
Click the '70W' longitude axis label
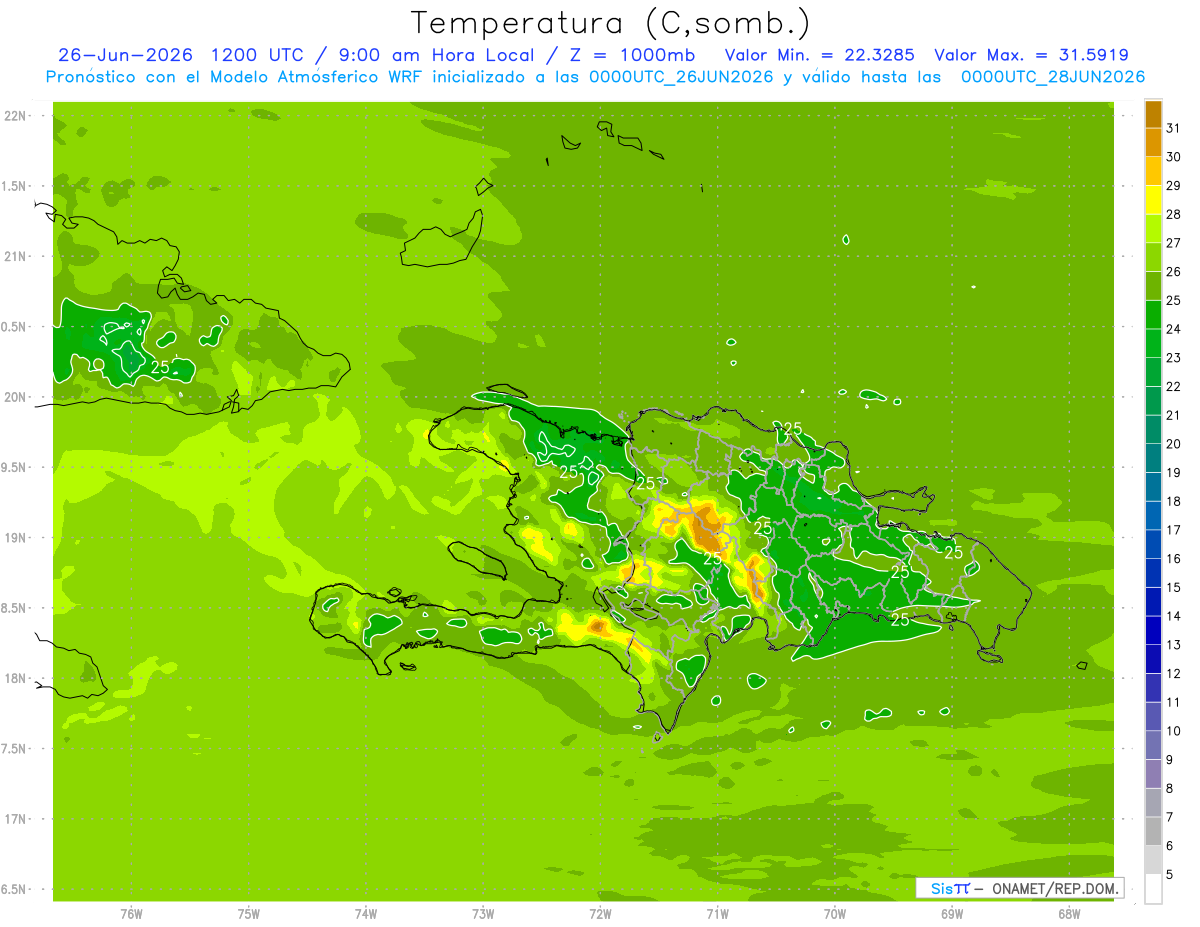[x=835, y=914]
